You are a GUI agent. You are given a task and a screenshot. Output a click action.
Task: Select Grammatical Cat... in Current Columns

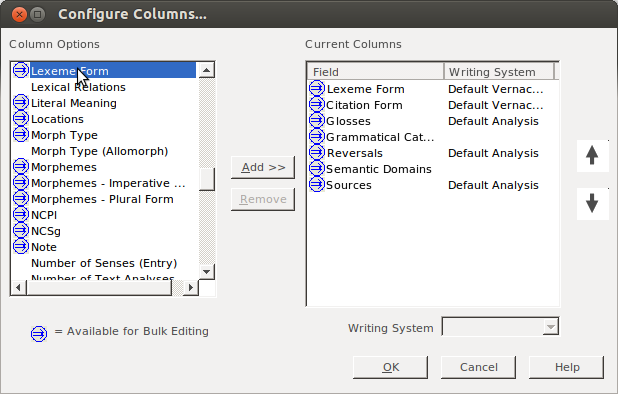[380, 137]
